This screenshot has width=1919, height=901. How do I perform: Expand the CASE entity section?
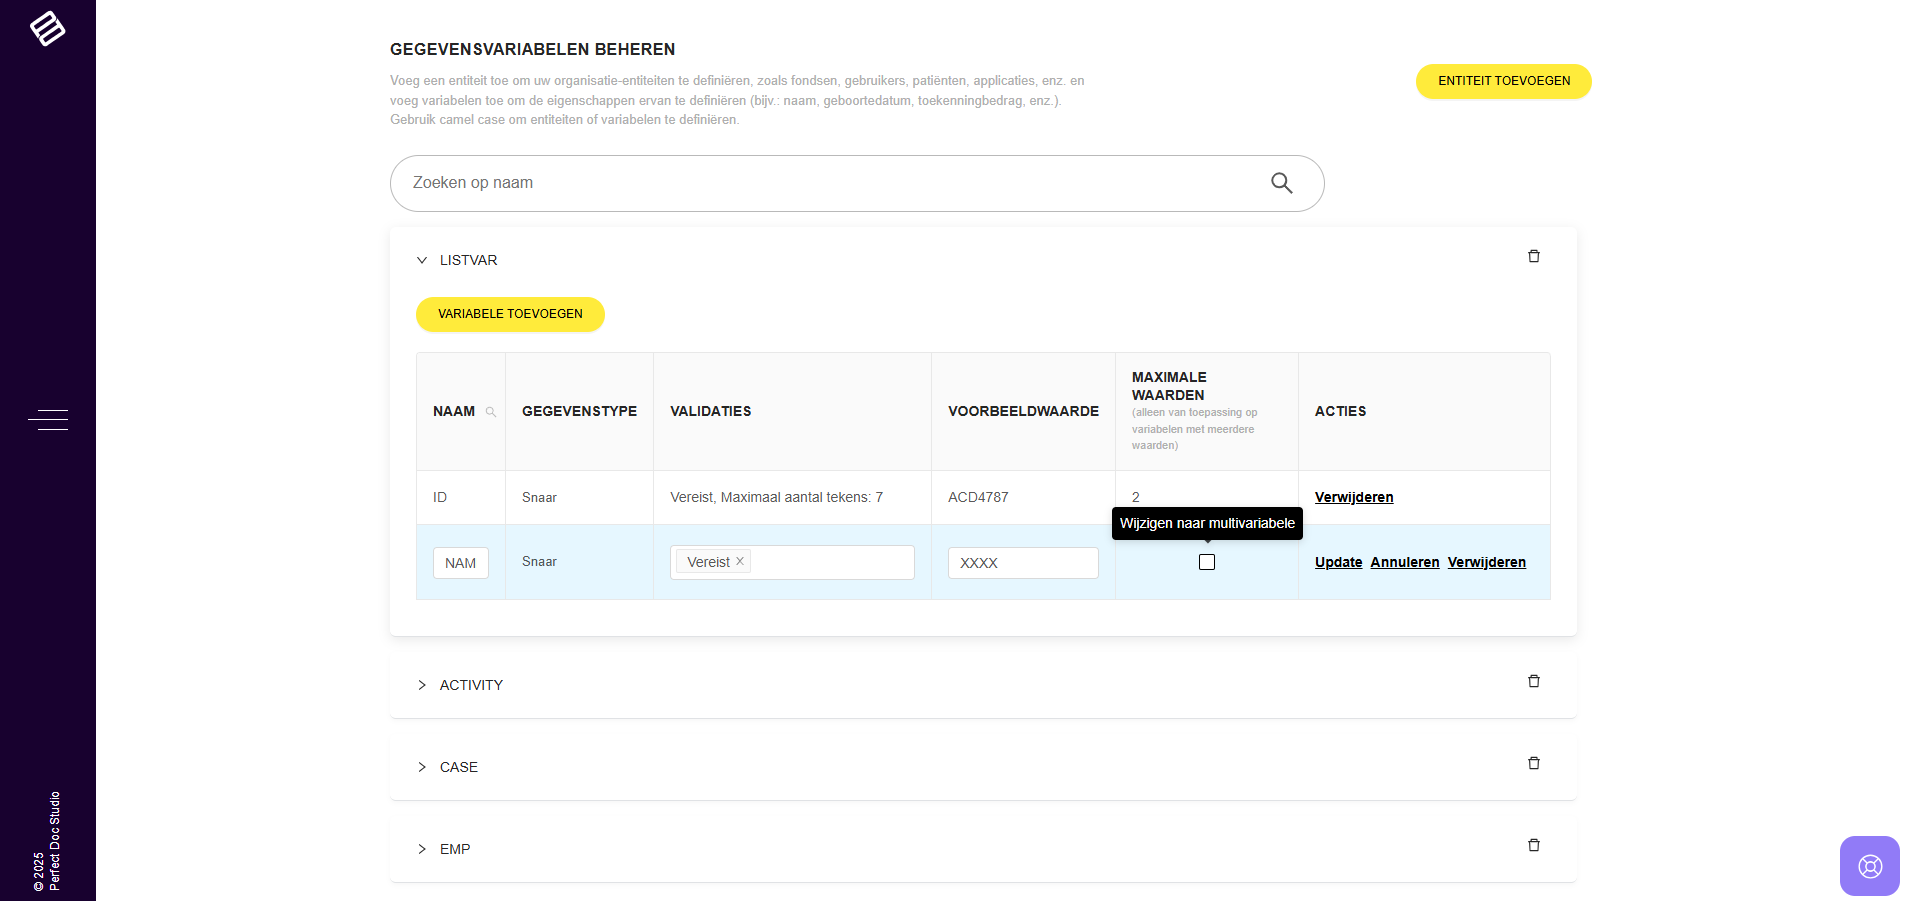coord(422,767)
